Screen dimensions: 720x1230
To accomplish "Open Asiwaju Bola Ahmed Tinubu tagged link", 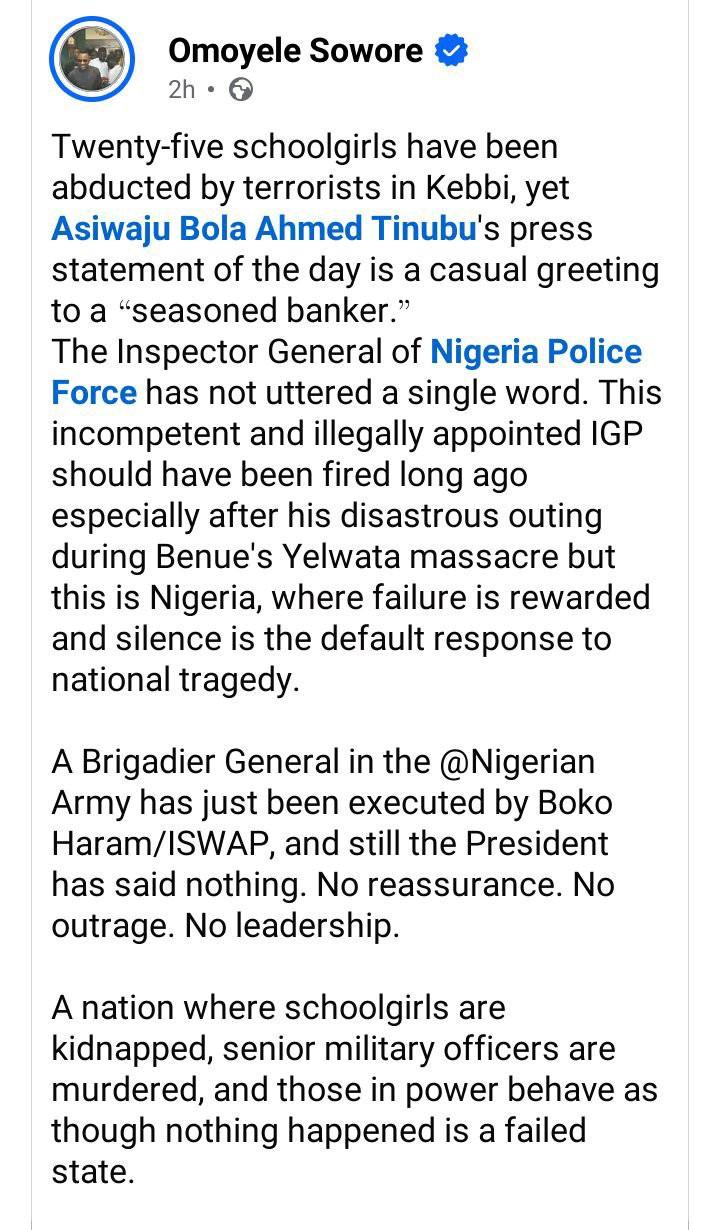I will [x=262, y=228].
